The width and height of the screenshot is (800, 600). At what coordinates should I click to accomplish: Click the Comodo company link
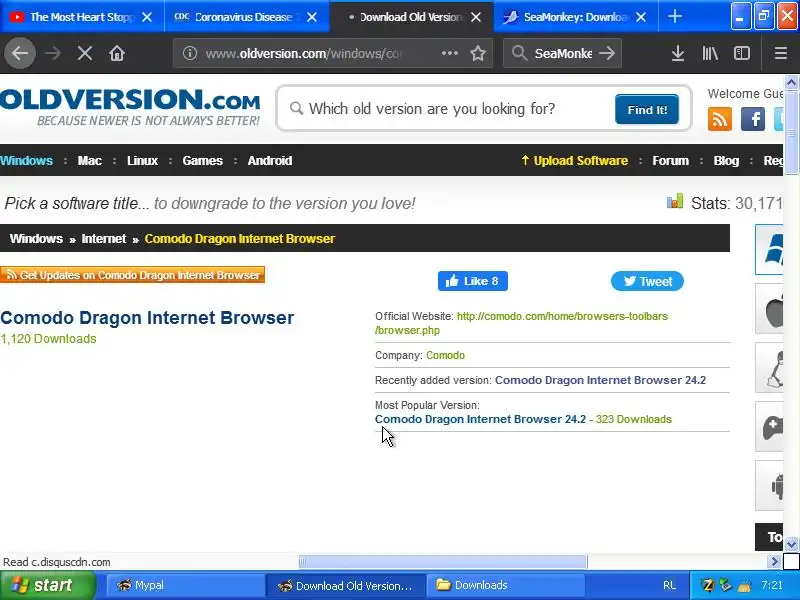click(x=445, y=355)
